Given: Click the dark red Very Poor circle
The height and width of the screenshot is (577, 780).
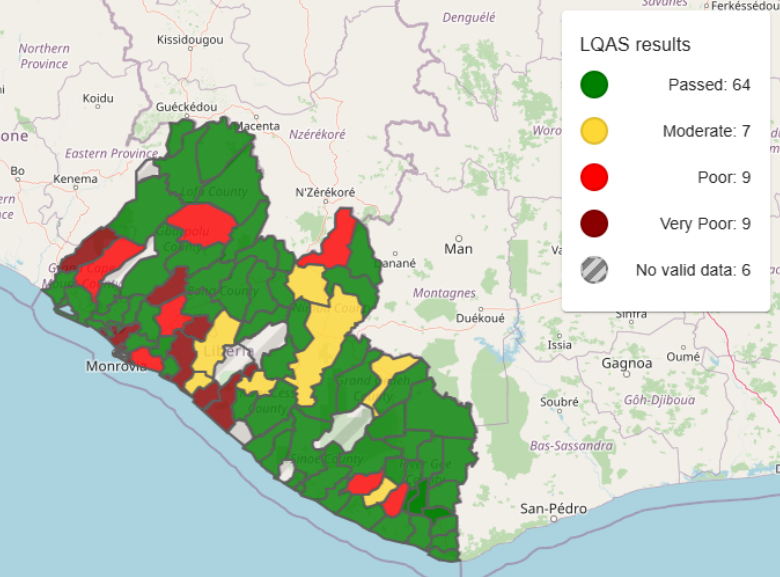Looking at the screenshot, I should 594,223.
